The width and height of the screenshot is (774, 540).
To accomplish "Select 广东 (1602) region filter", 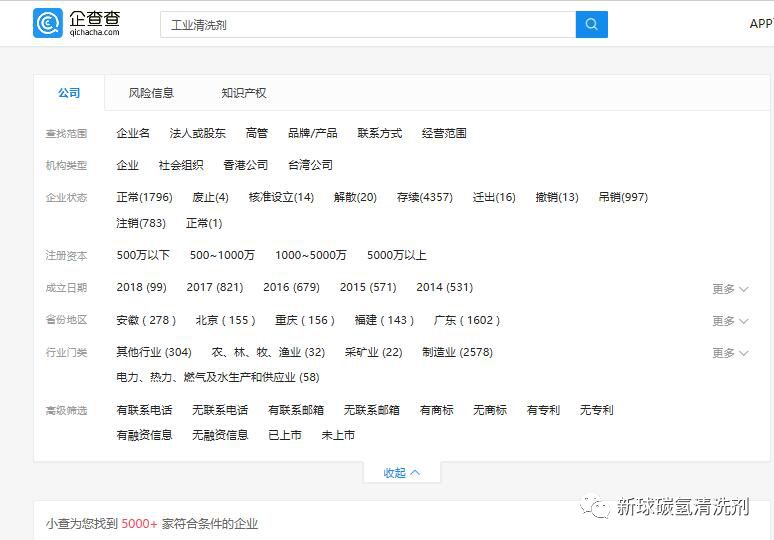I will click(x=466, y=320).
